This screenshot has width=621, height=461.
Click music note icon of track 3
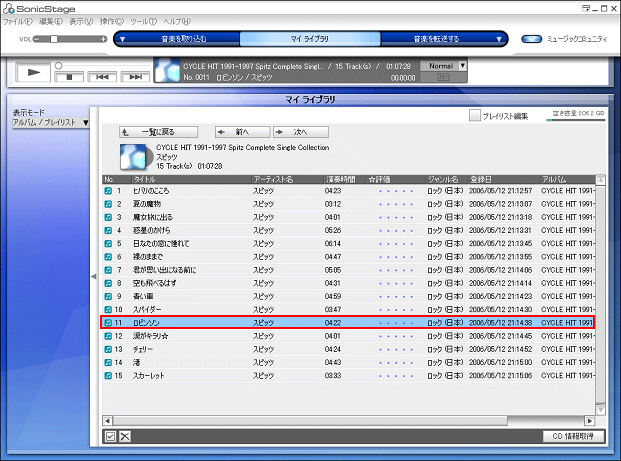coord(108,217)
